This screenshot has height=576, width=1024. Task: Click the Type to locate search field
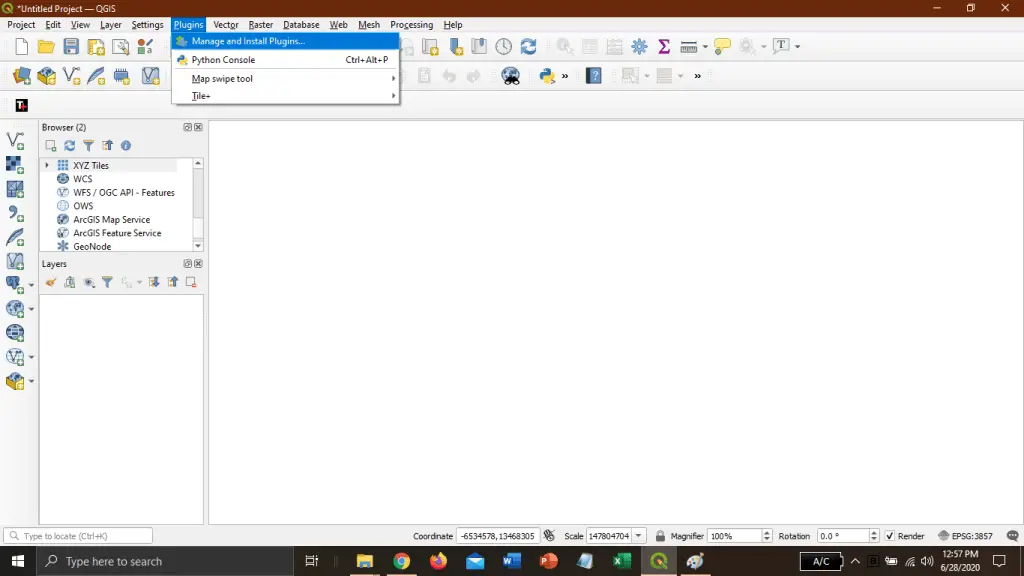tap(78, 536)
